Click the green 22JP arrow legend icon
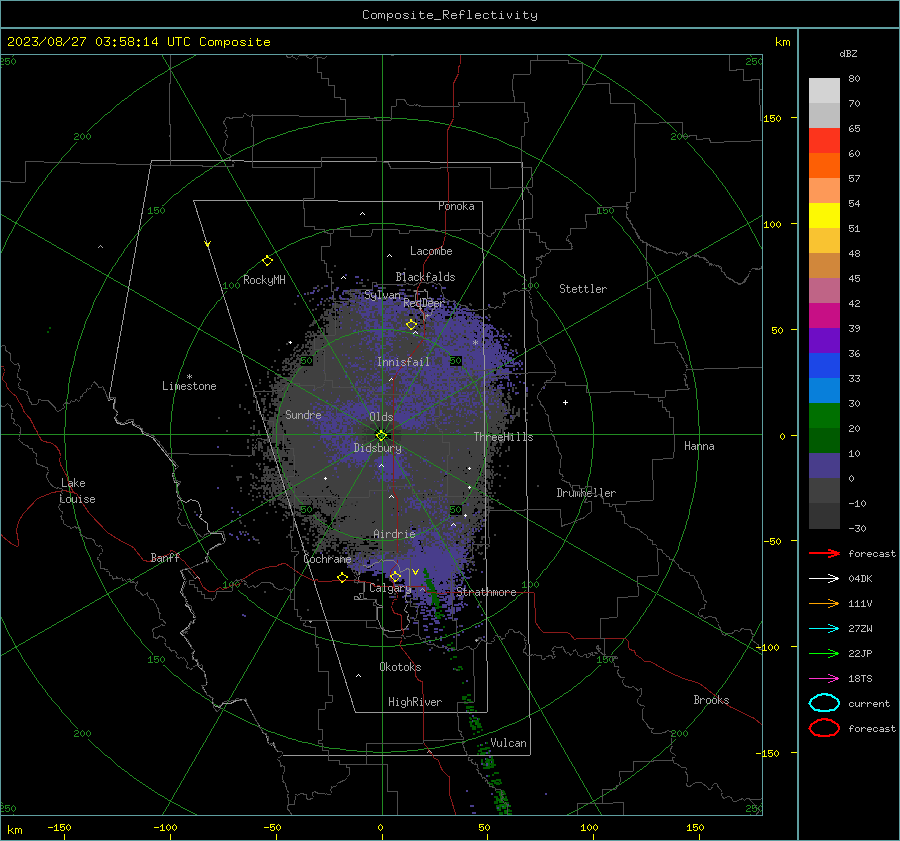900x841 pixels. [x=824, y=653]
